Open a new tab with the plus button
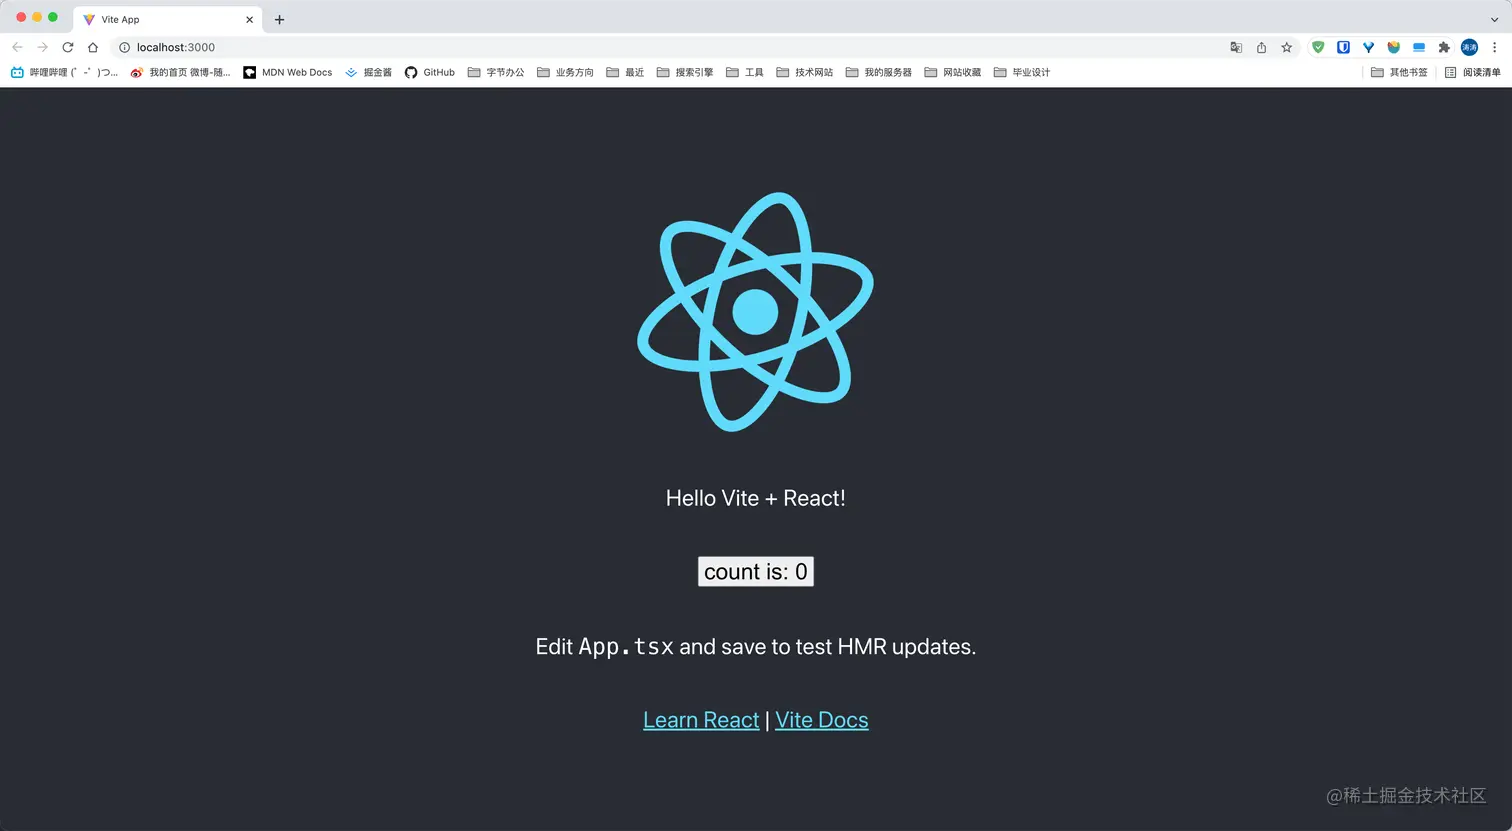 279,19
